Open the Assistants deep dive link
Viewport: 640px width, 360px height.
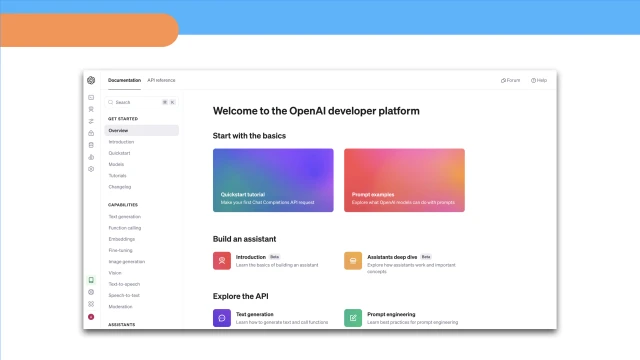(392, 257)
